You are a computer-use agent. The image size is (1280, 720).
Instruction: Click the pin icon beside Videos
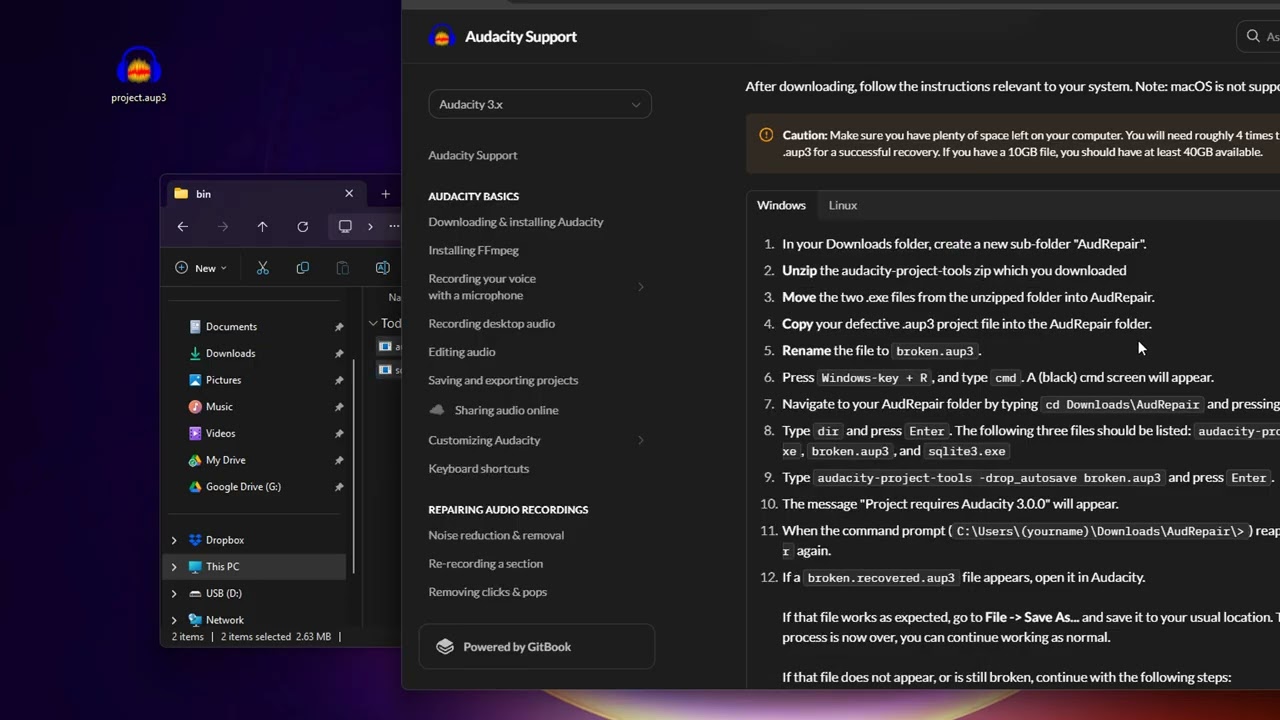click(x=339, y=434)
